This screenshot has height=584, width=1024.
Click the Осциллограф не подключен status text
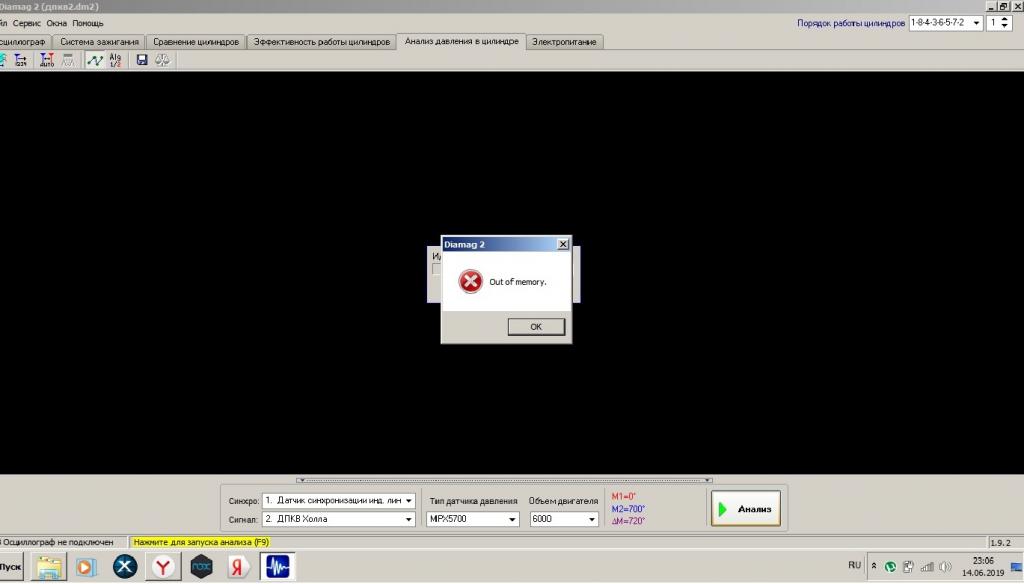point(57,542)
